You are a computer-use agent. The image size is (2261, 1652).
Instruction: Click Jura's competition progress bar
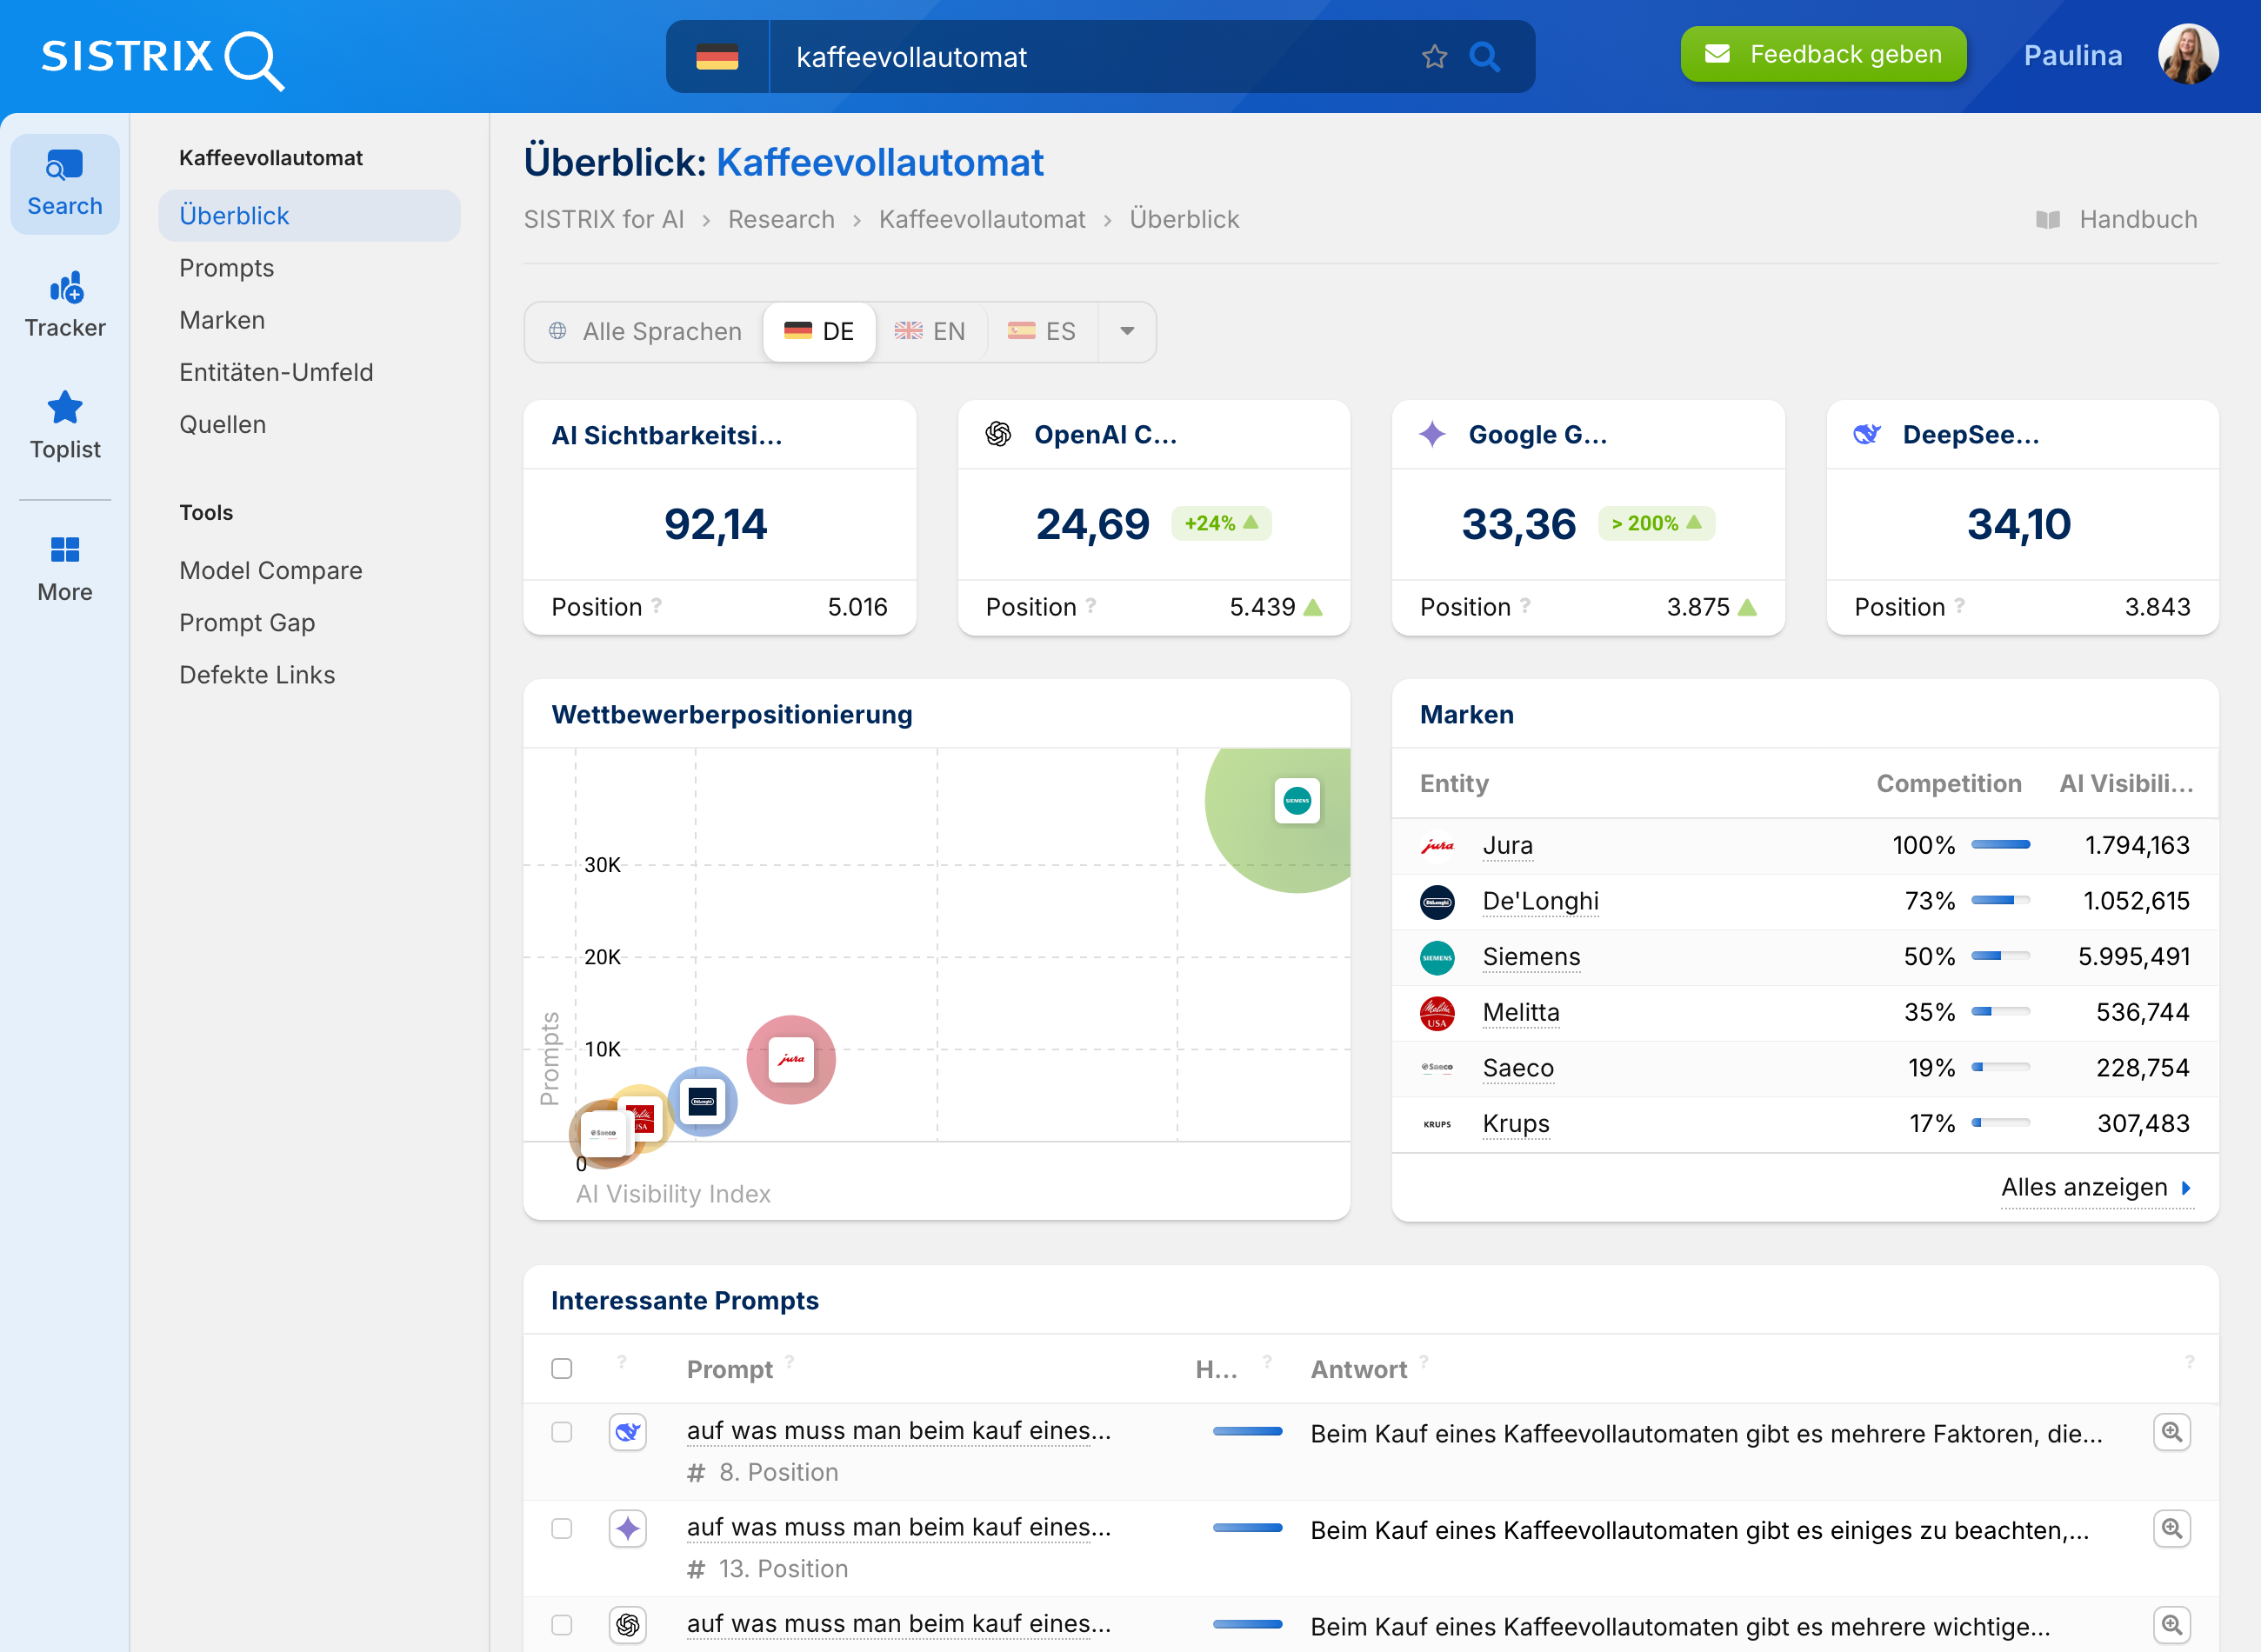point(2000,845)
